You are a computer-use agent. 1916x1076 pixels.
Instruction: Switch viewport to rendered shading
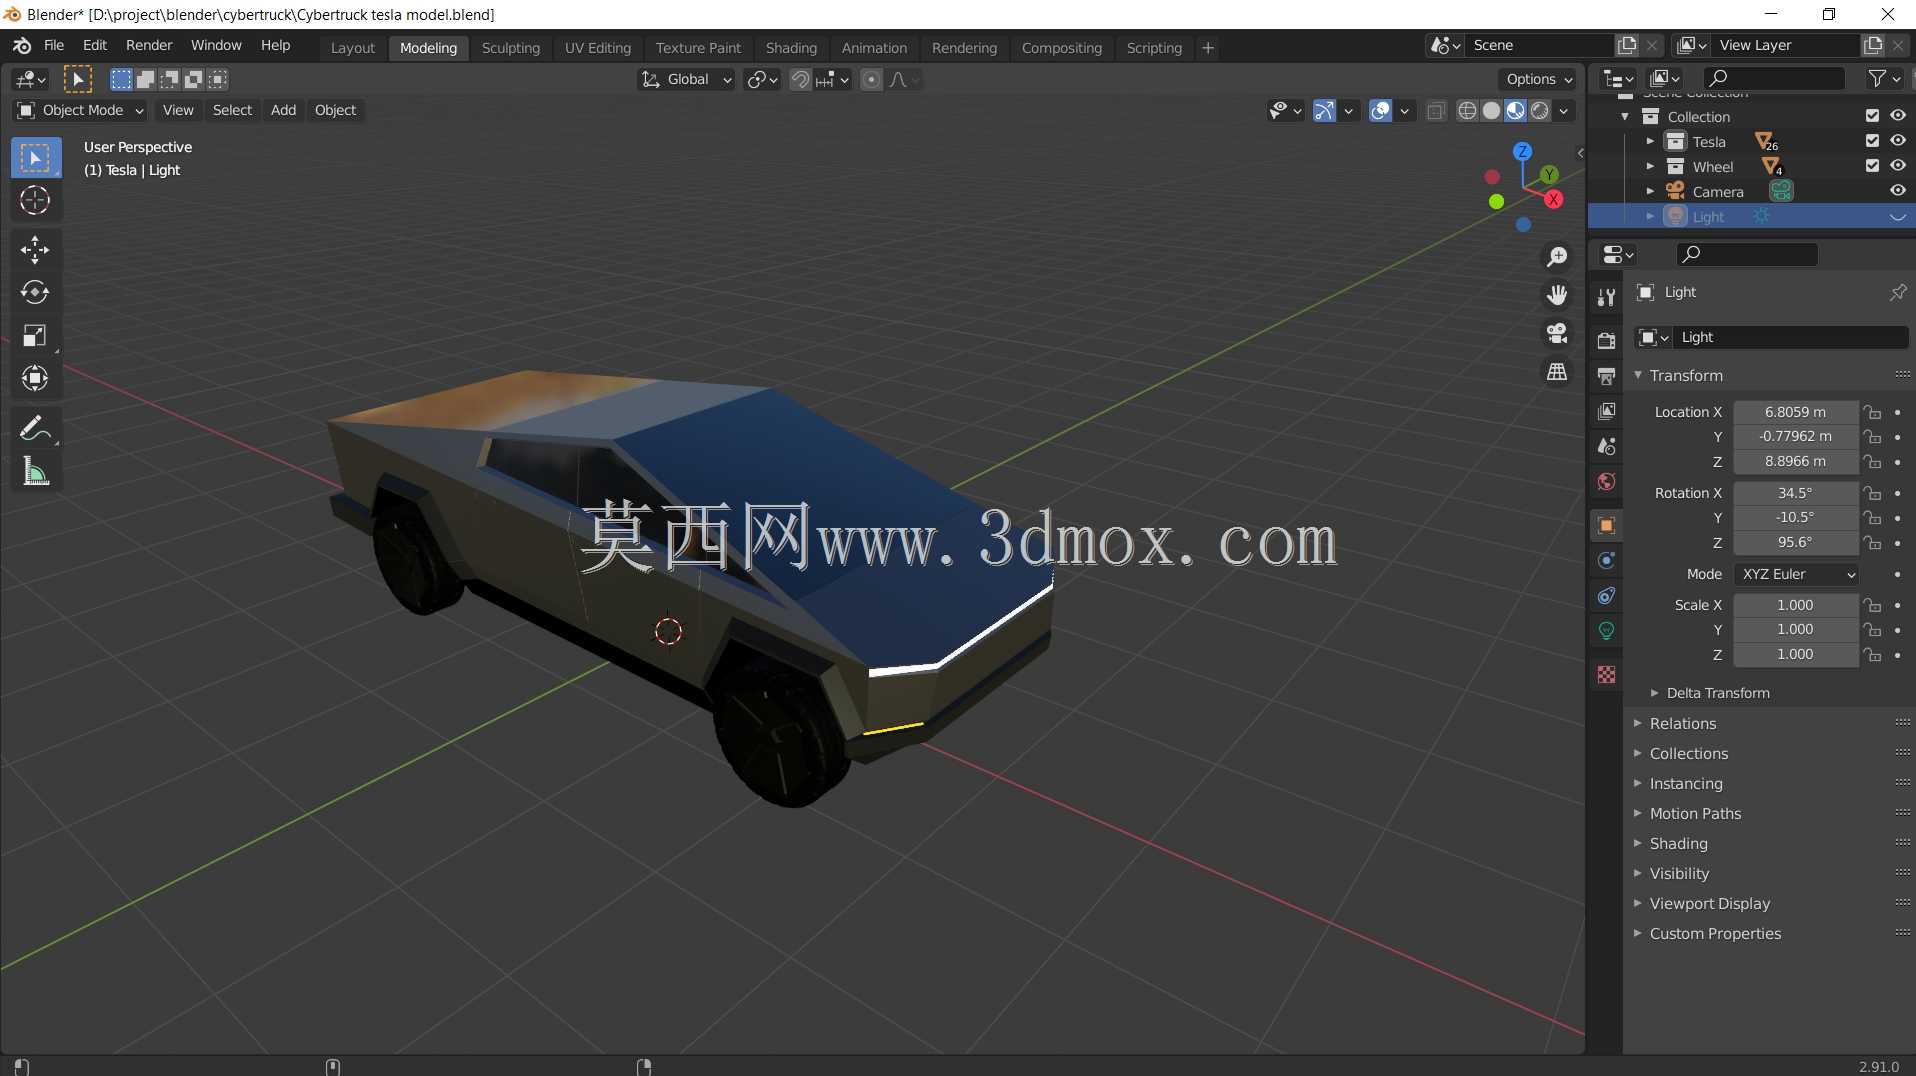(1540, 111)
